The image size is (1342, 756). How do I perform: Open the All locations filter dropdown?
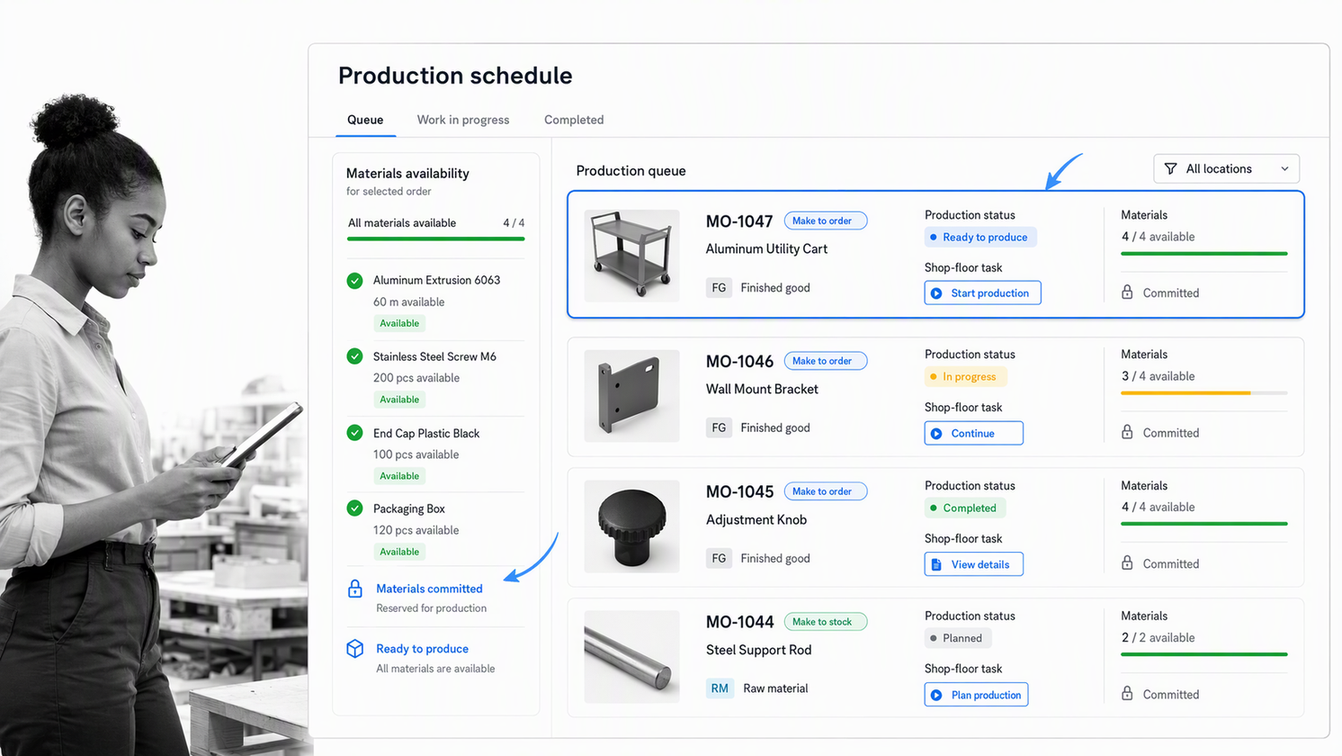click(x=1226, y=169)
